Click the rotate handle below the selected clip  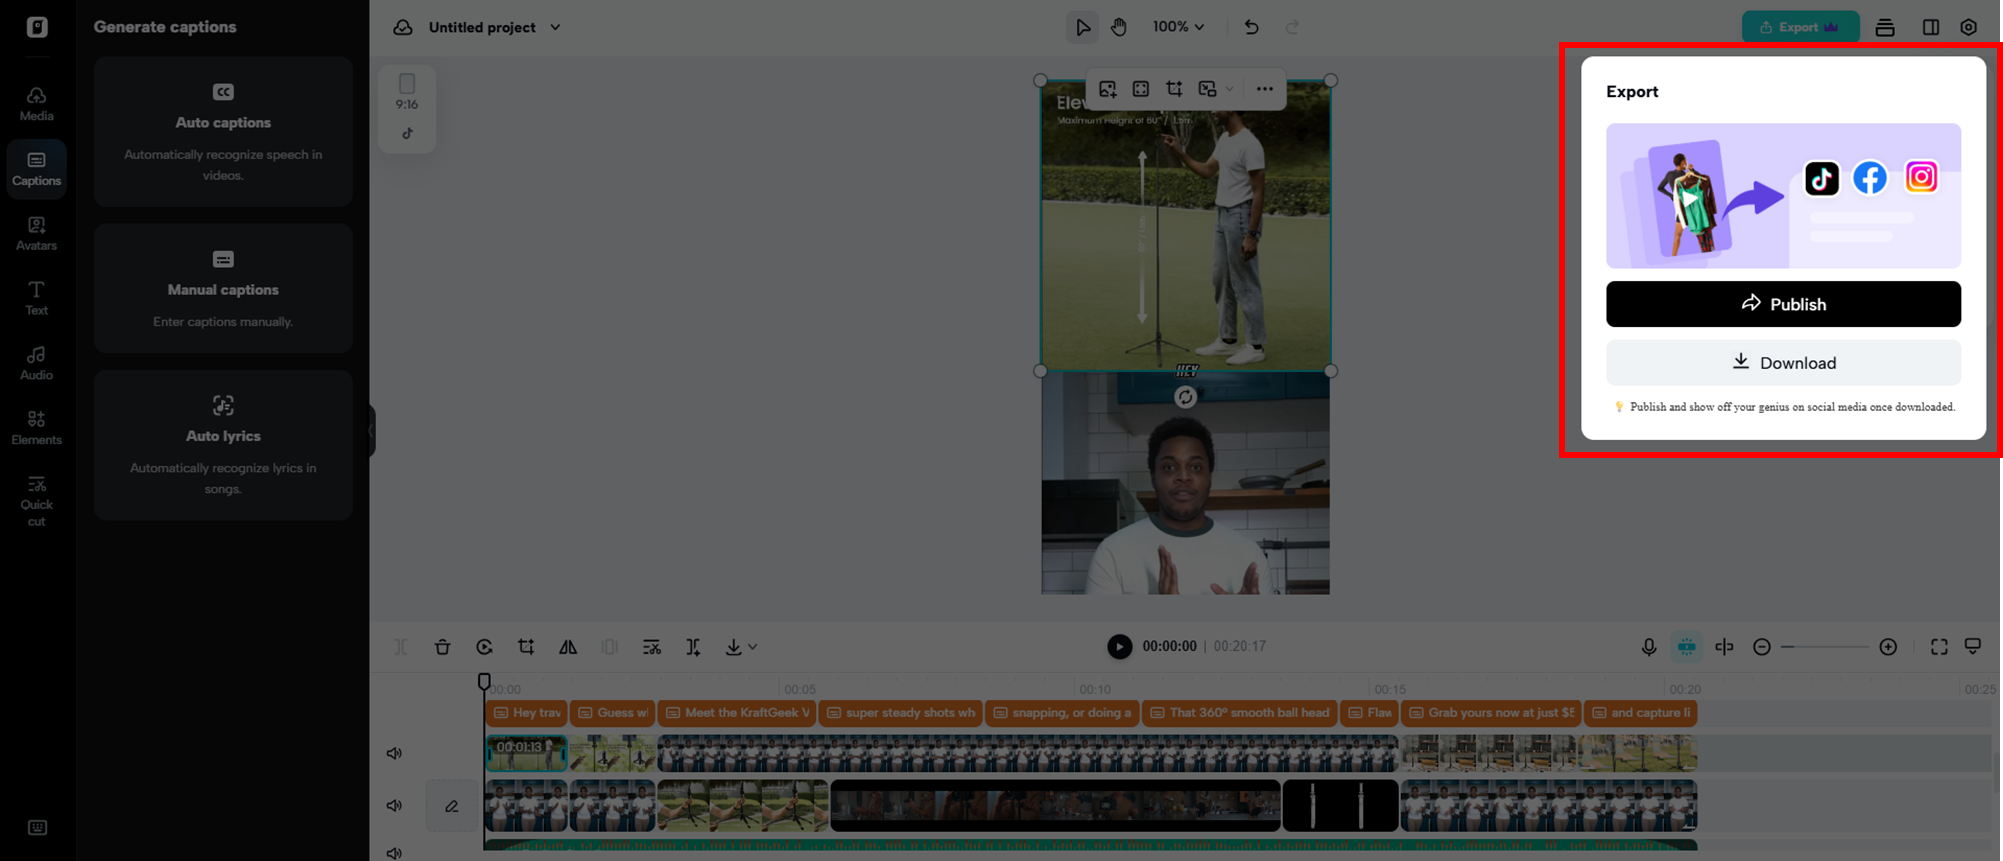(1185, 397)
